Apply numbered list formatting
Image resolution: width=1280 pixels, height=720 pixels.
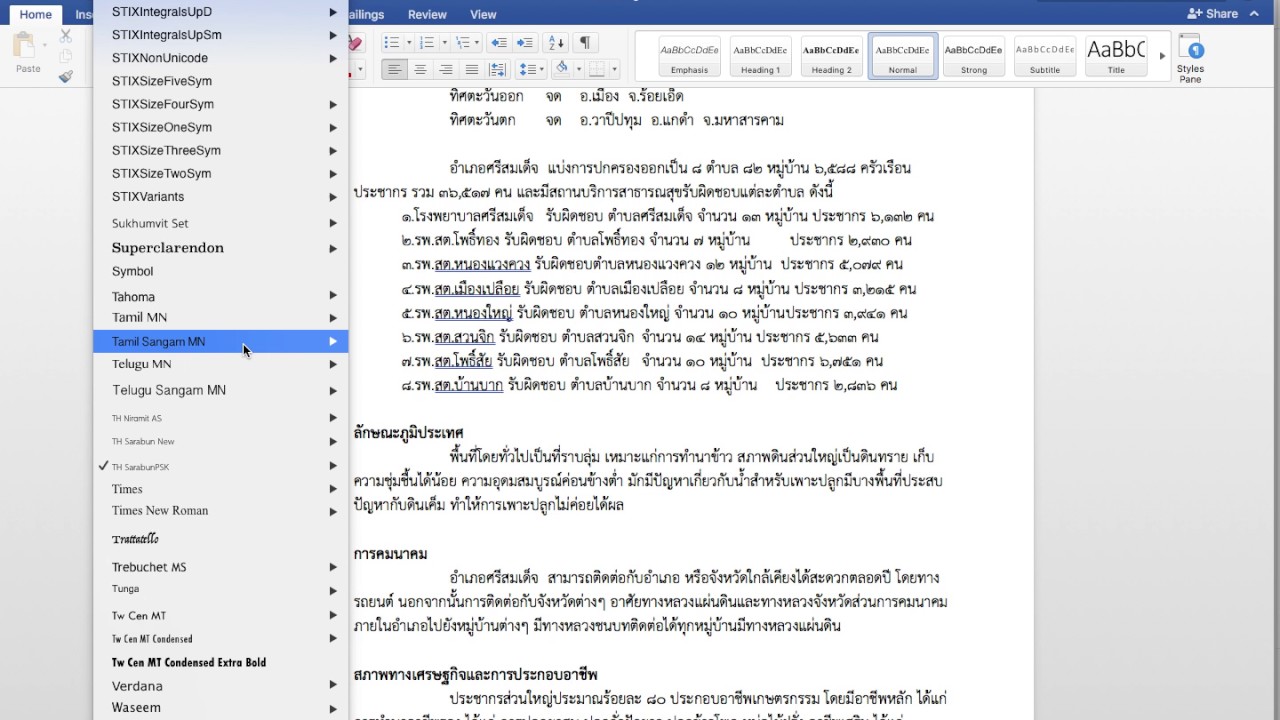tap(426, 43)
